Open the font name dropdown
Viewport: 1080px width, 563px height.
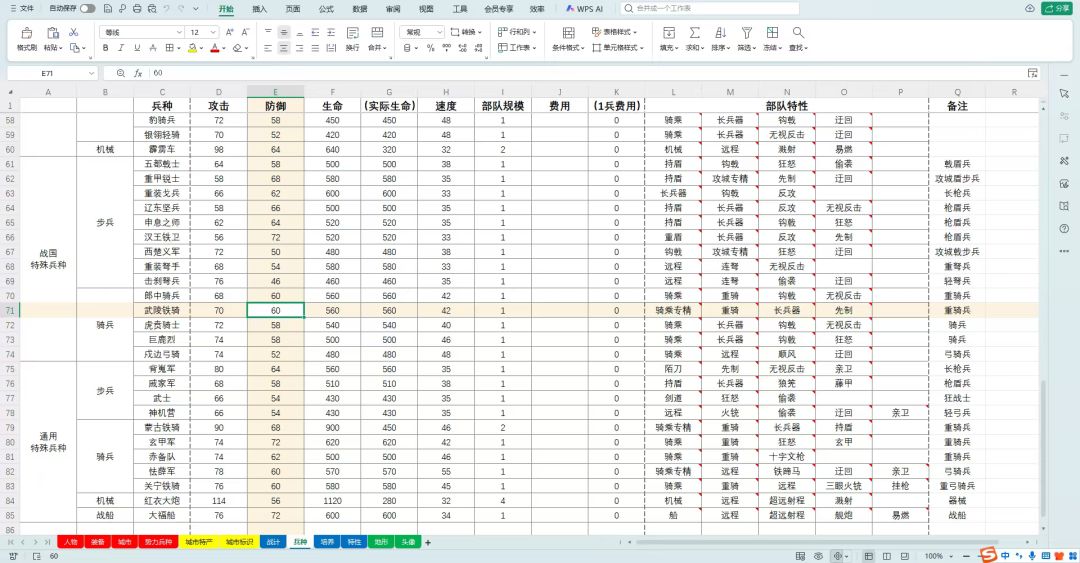pyautogui.click(x=179, y=32)
